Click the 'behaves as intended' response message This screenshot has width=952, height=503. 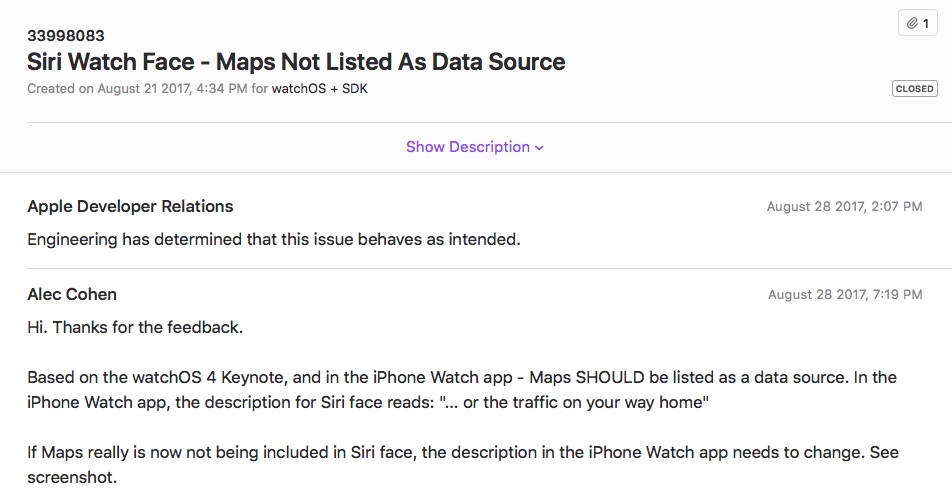tap(274, 239)
